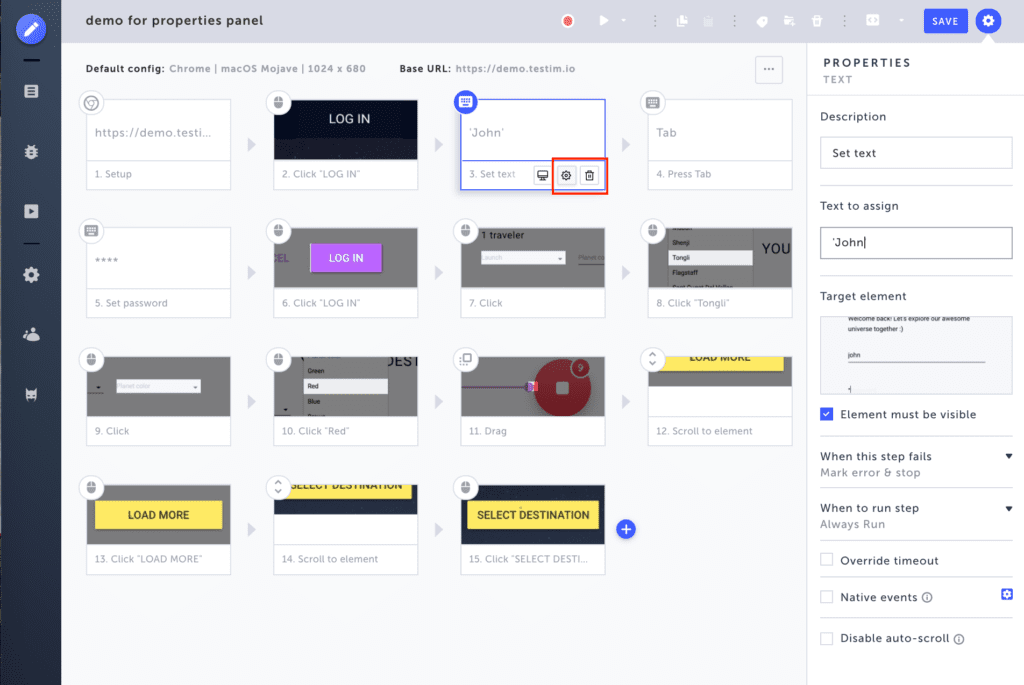Click the Target element preview image
This screenshot has width=1024, height=685.
(x=916, y=355)
